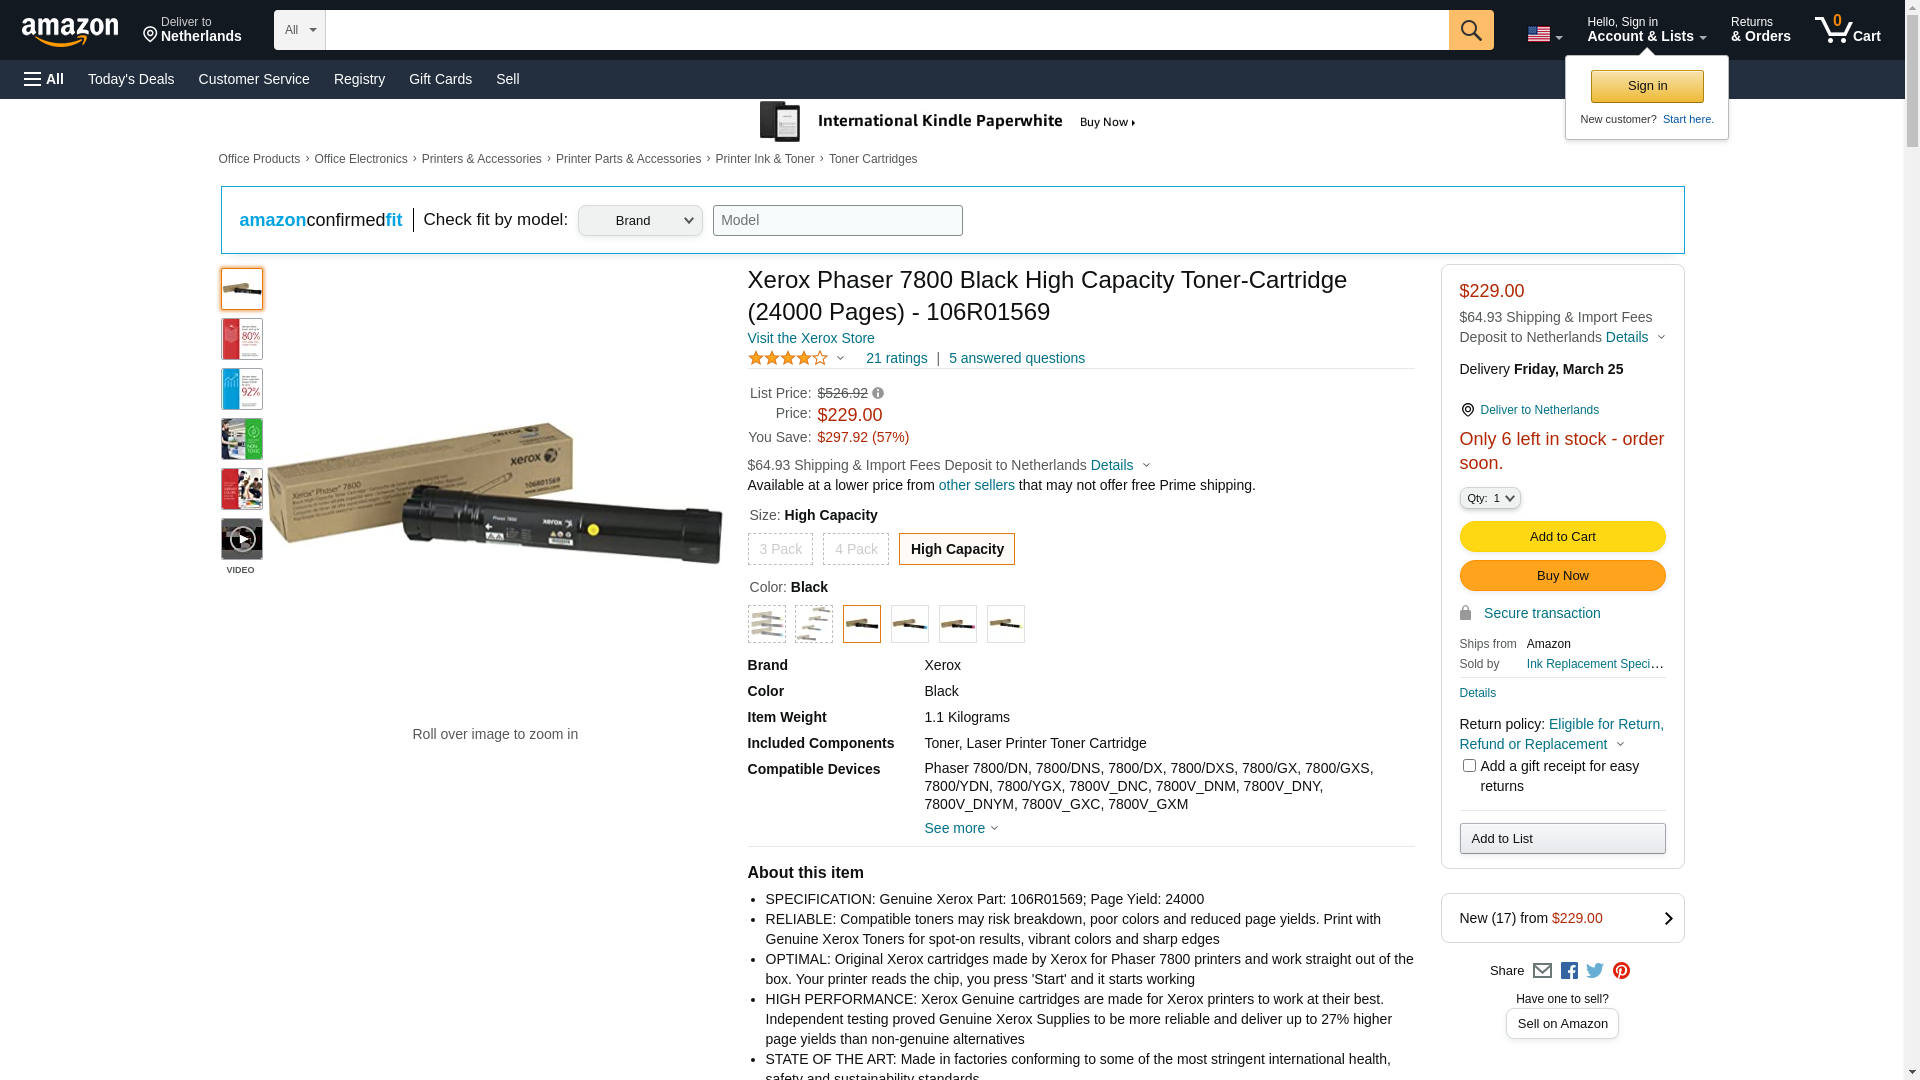The height and width of the screenshot is (1080, 1920).
Task: Check the gift receipt checkbox
Action: [1469, 766]
